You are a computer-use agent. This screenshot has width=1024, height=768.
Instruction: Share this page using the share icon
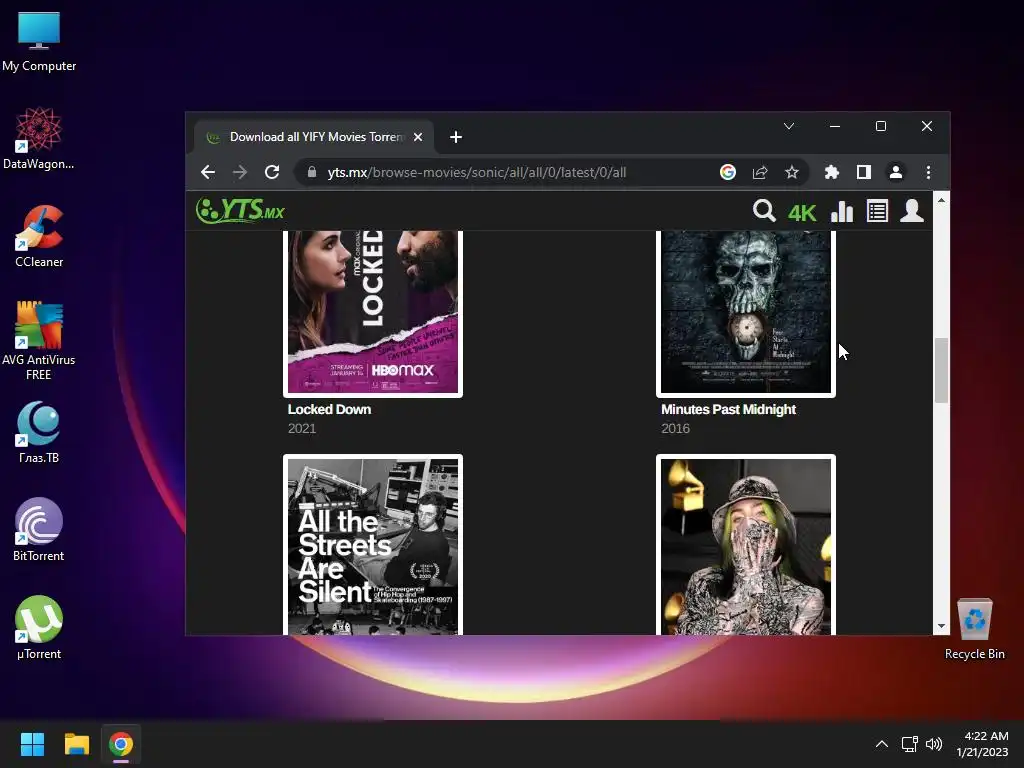(x=760, y=172)
